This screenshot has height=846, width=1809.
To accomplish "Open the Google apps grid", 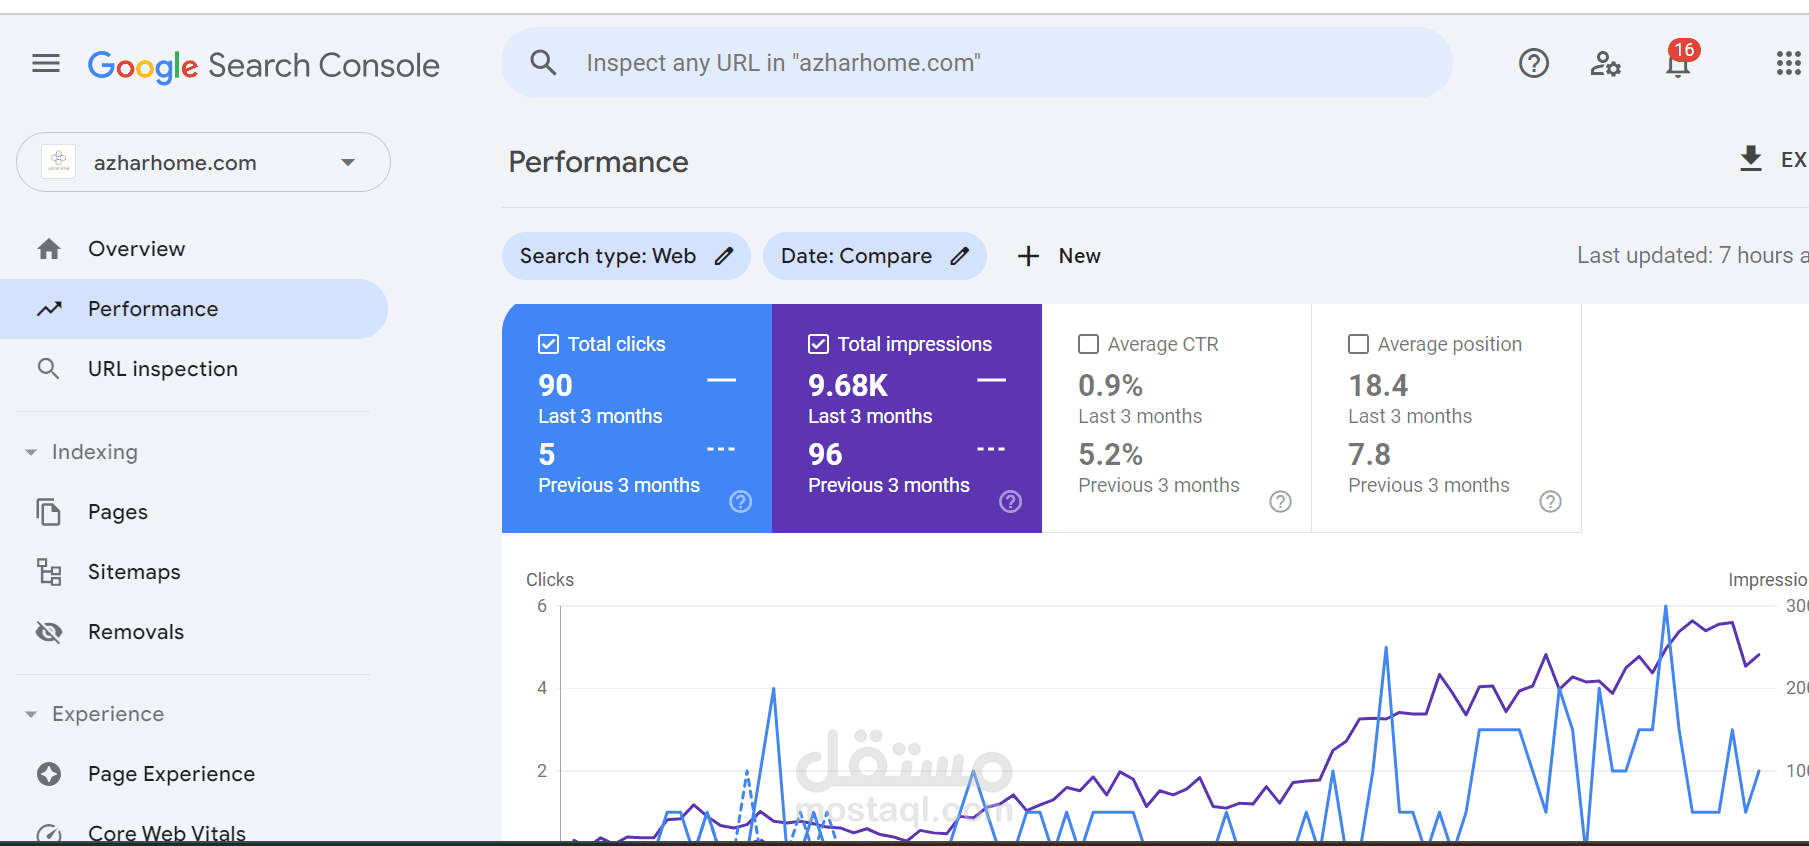I will (x=1788, y=64).
